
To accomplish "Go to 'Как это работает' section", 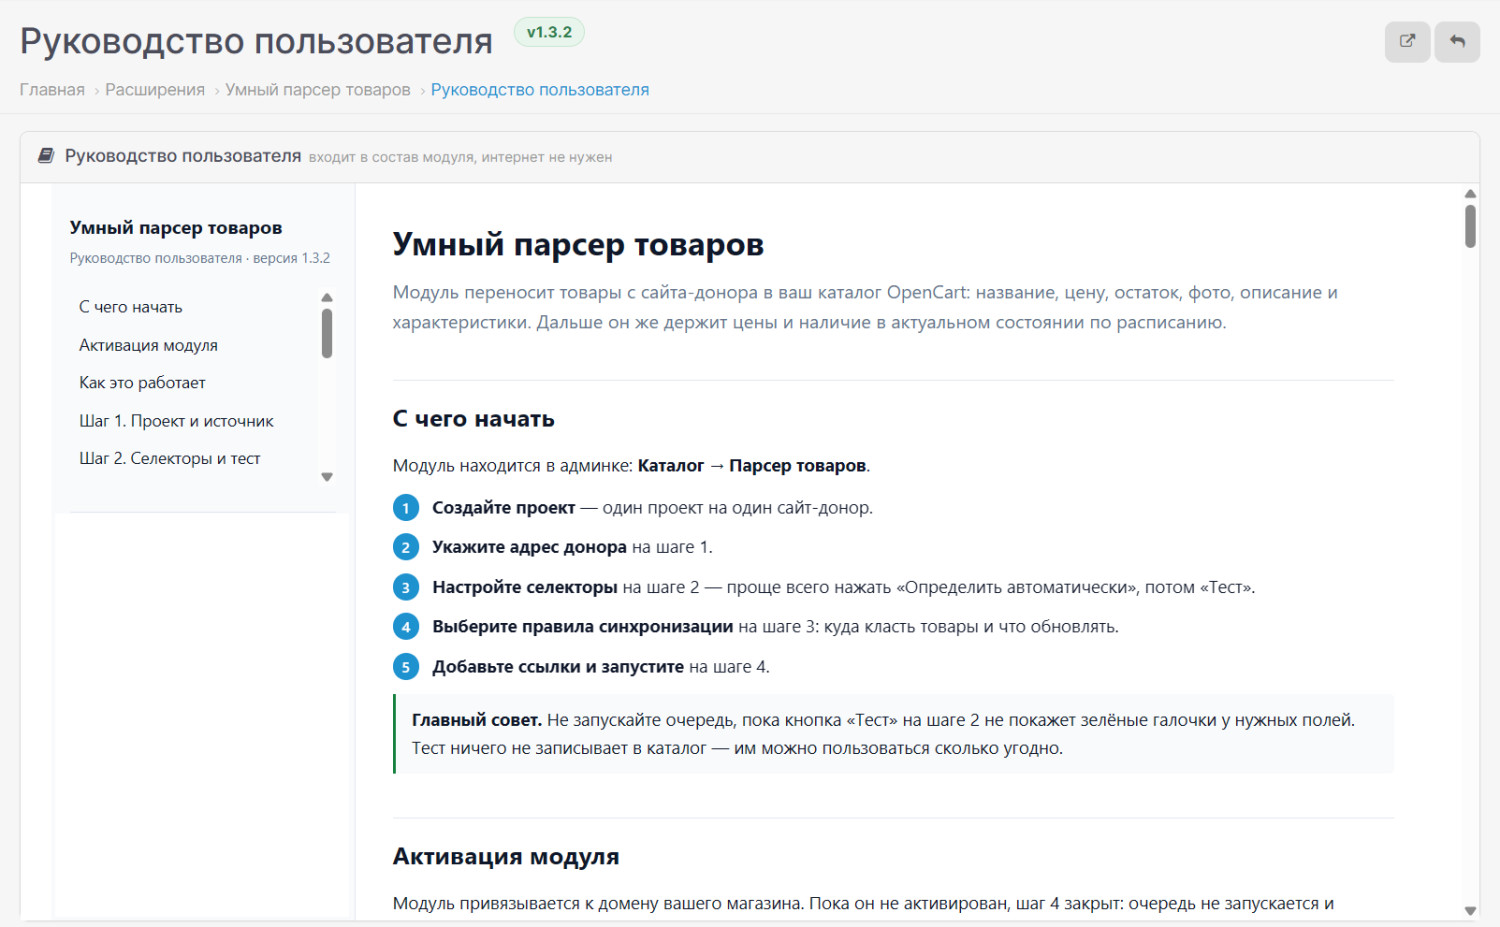I will [142, 383].
